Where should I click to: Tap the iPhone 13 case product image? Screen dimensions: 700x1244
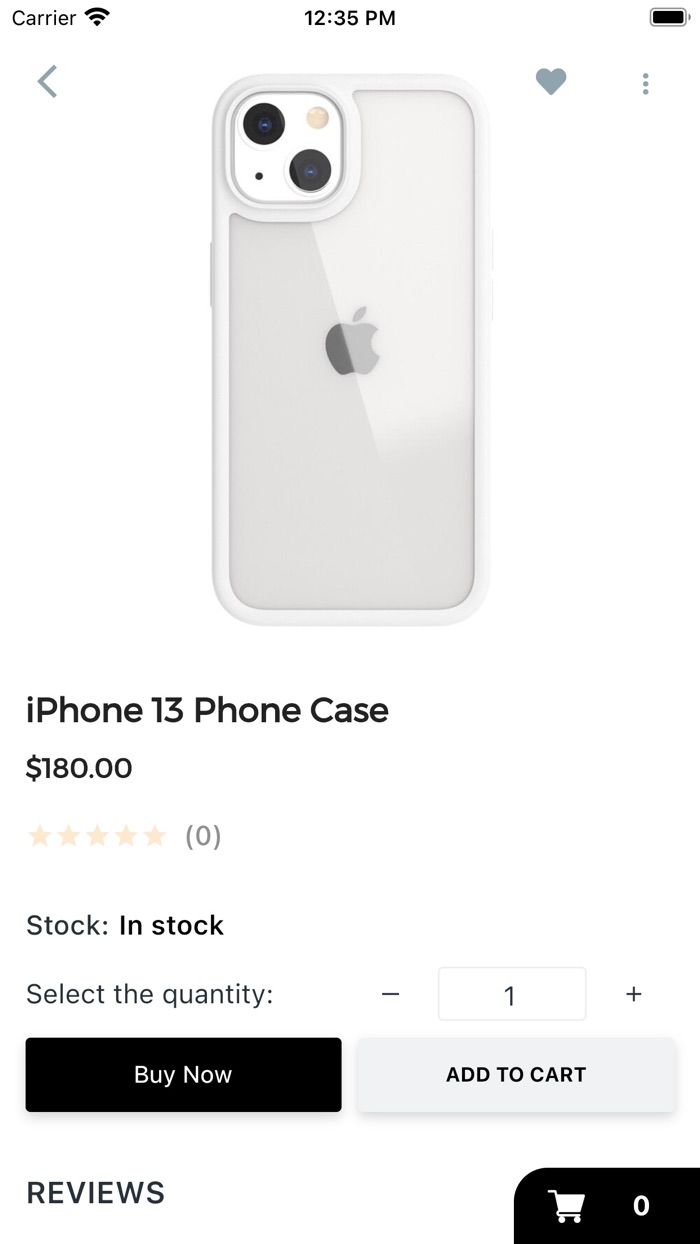(x=350, y=350)
